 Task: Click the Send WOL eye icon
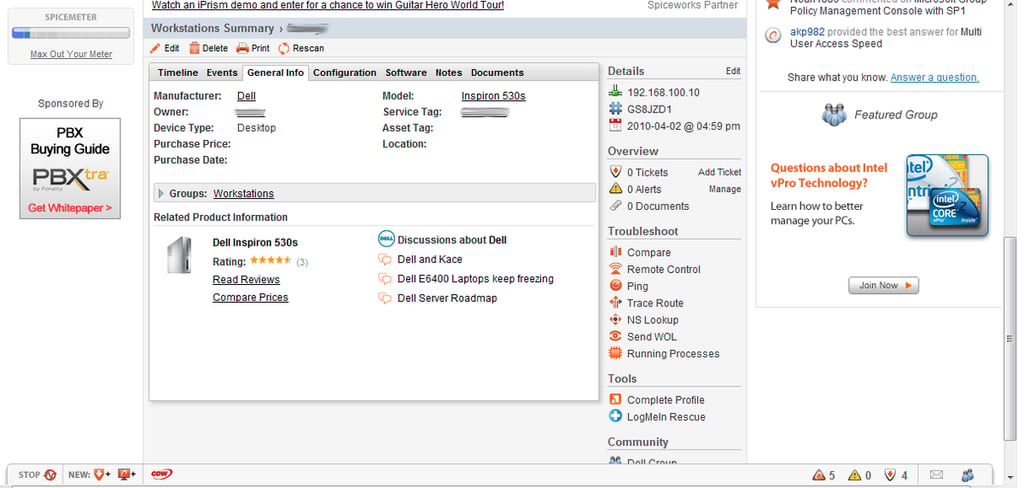point(615,336)
